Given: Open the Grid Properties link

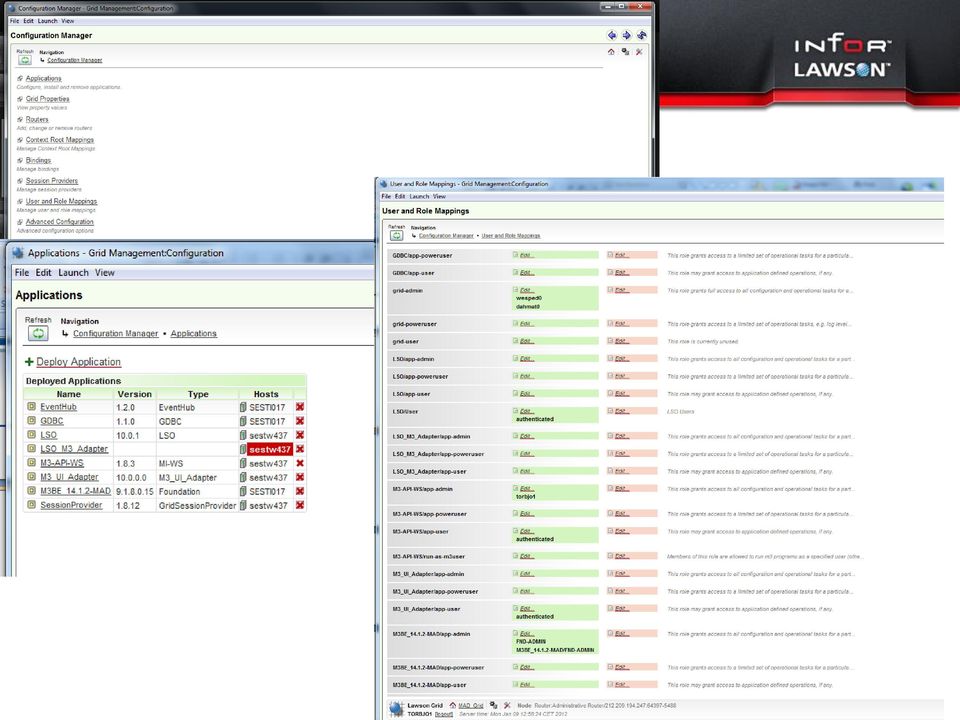Looking at the screenshot, I should 48,99.
